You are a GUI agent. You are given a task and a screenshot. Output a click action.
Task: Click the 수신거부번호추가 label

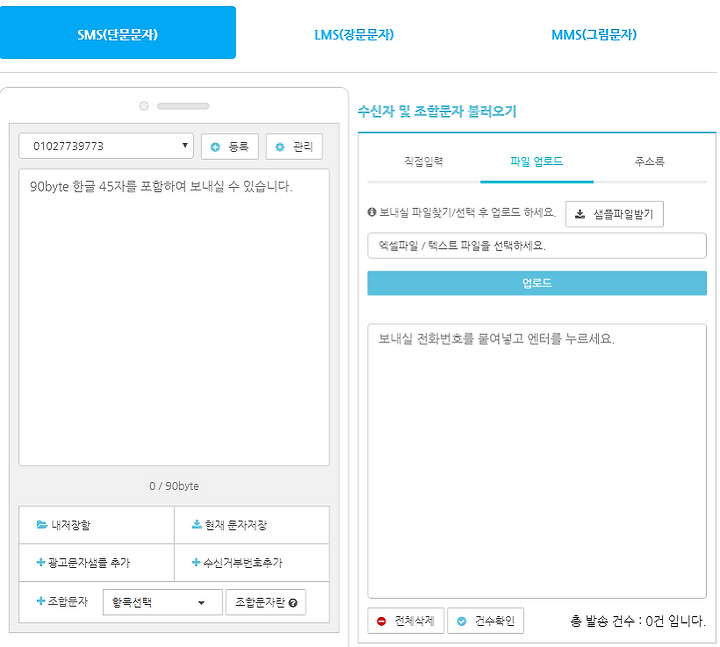(x=243, y=563)
